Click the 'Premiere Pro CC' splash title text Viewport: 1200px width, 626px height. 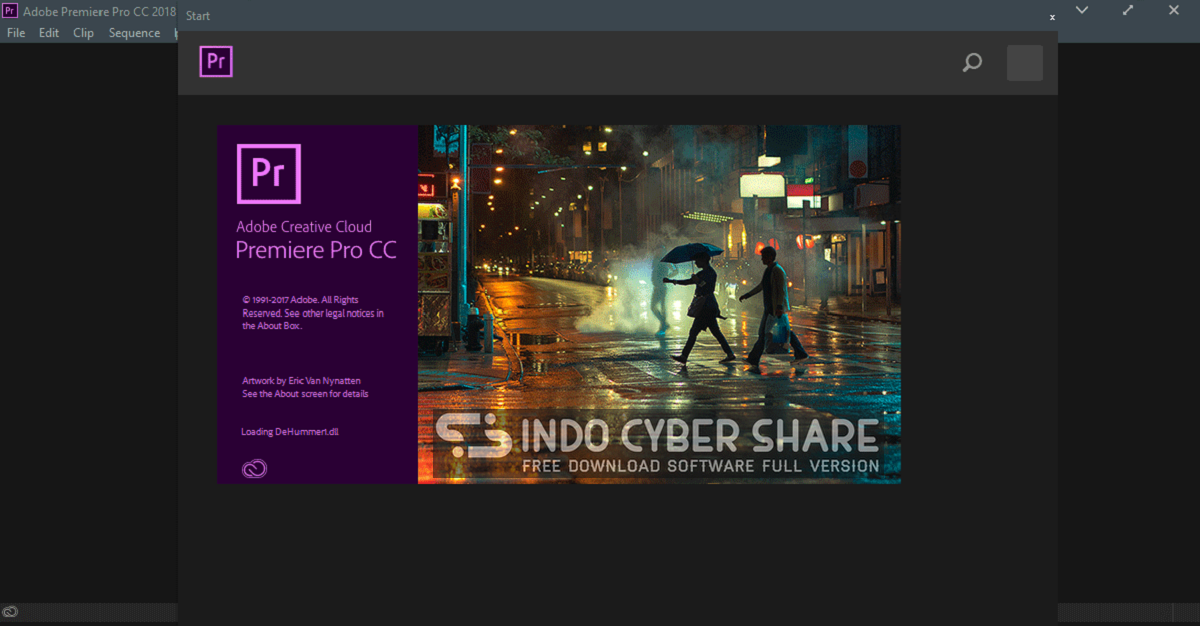pyautogui.click(x=316, y=250)
